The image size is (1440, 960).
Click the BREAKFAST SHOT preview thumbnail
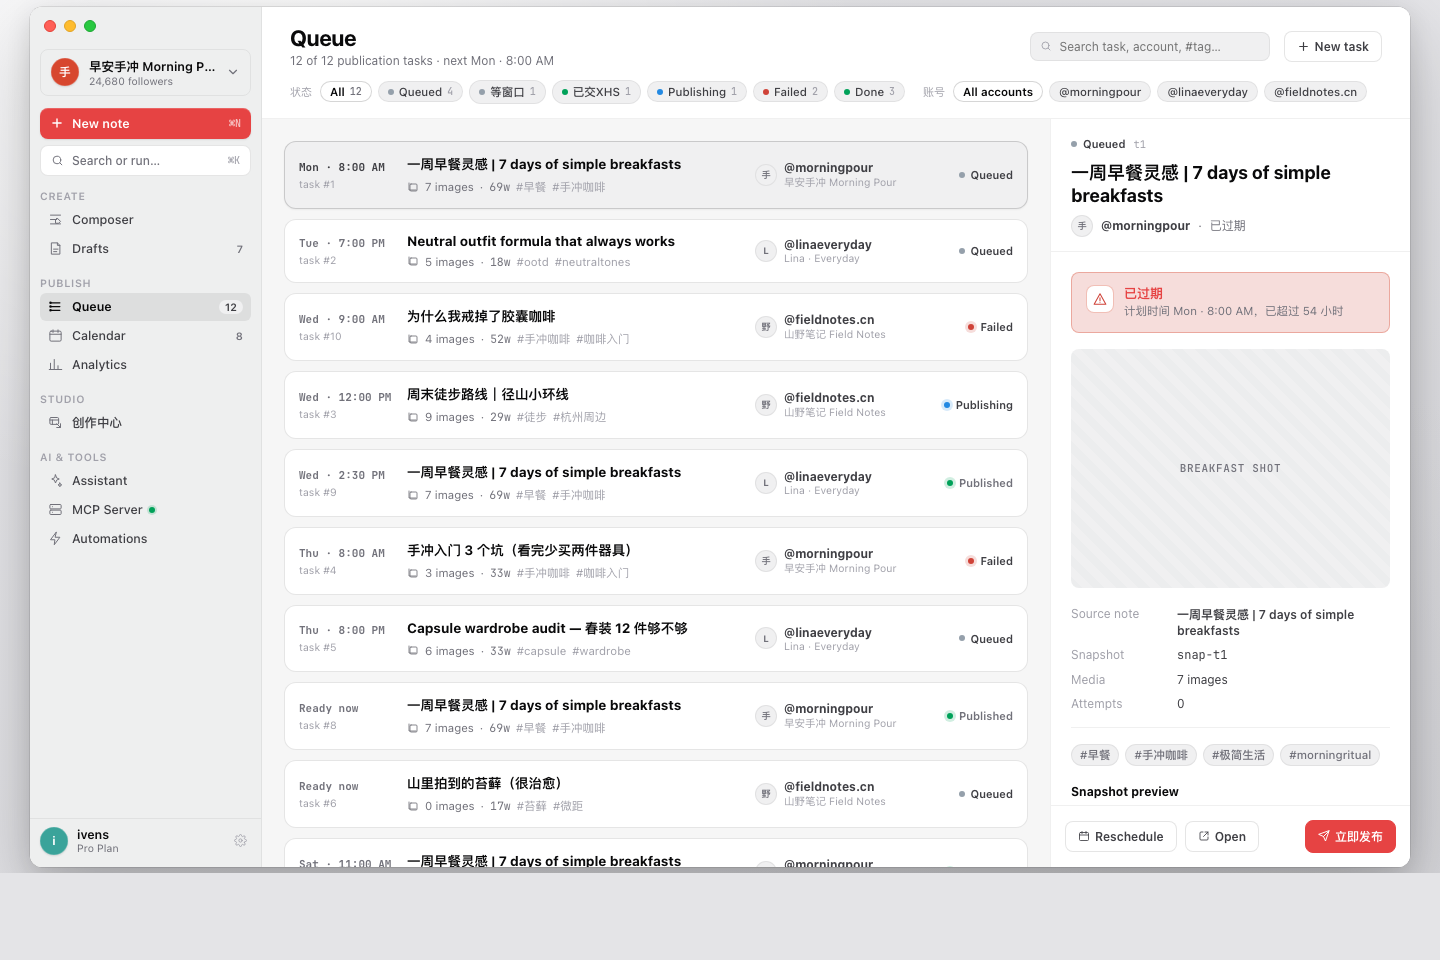point(1230,468)
